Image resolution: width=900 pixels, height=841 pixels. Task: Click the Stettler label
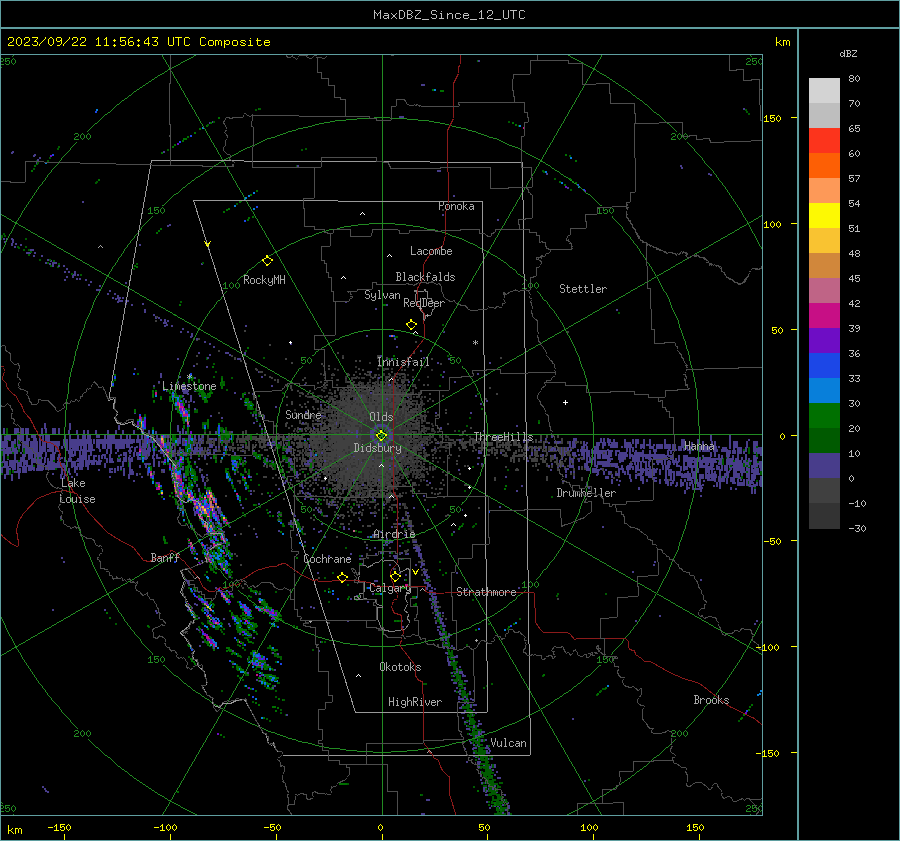coord(583,289)
